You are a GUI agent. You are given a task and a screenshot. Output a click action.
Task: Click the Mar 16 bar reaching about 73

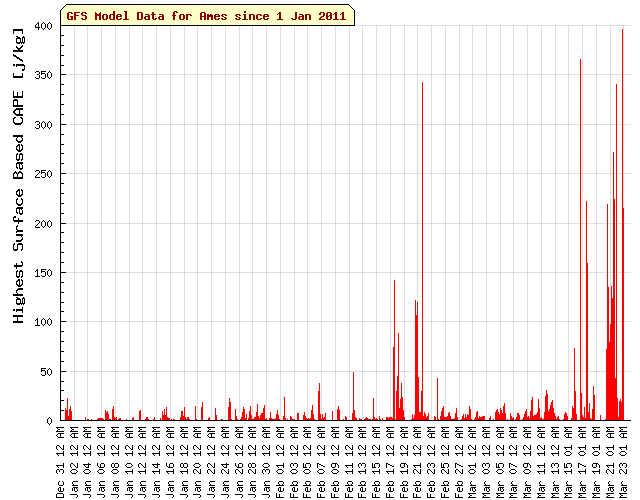click(574, 384)
